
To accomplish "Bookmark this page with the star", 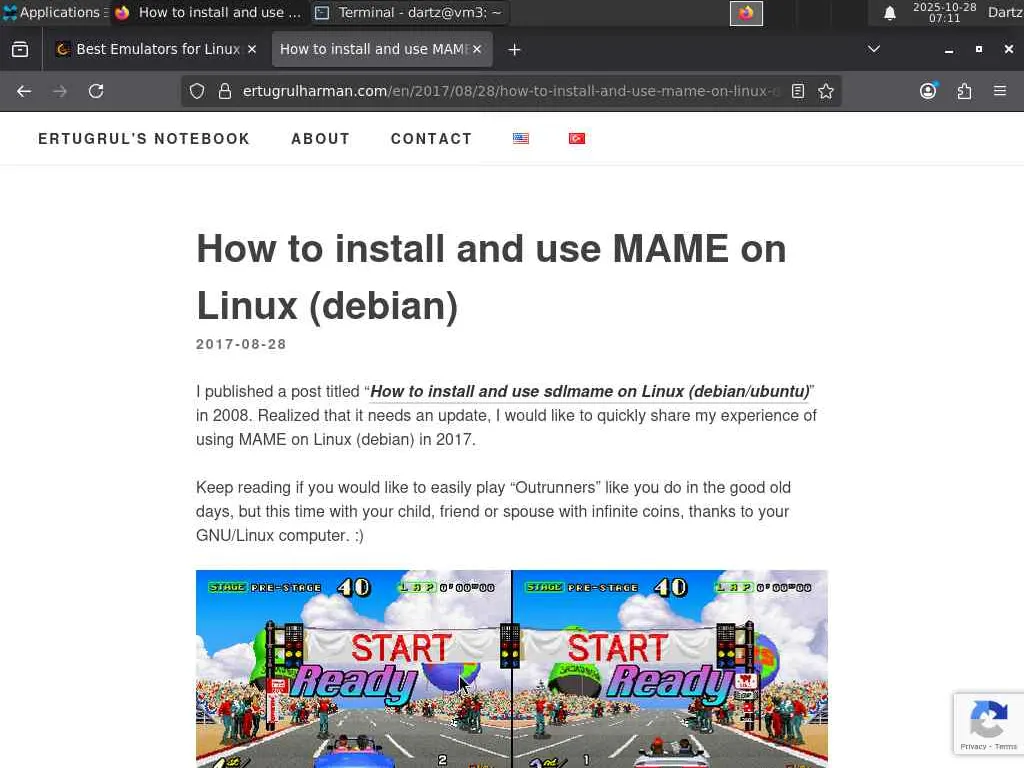I will coord(826,91).
